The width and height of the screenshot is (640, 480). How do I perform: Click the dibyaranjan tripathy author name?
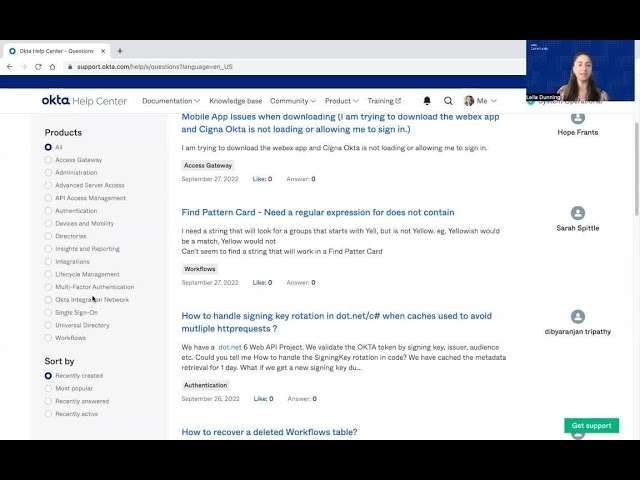578,332
